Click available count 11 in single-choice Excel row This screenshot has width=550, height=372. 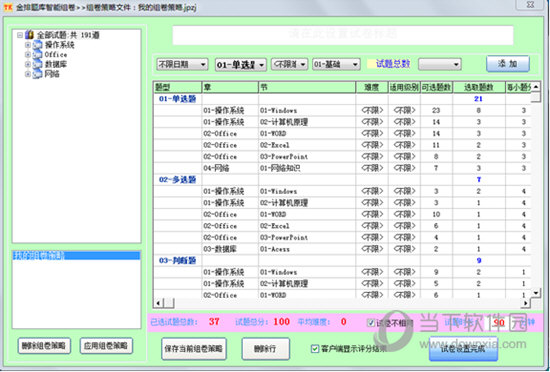(436, 145)
